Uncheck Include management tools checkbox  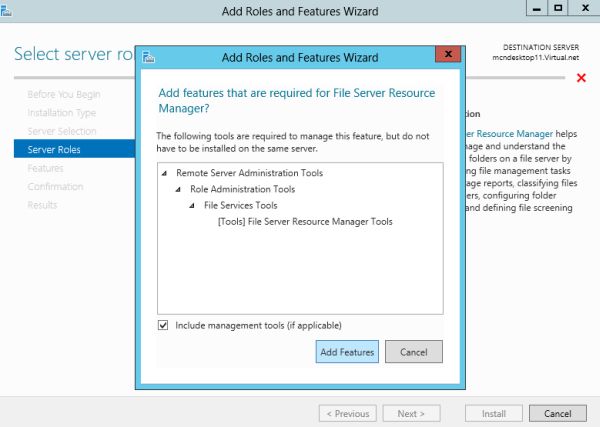(164, 325)
